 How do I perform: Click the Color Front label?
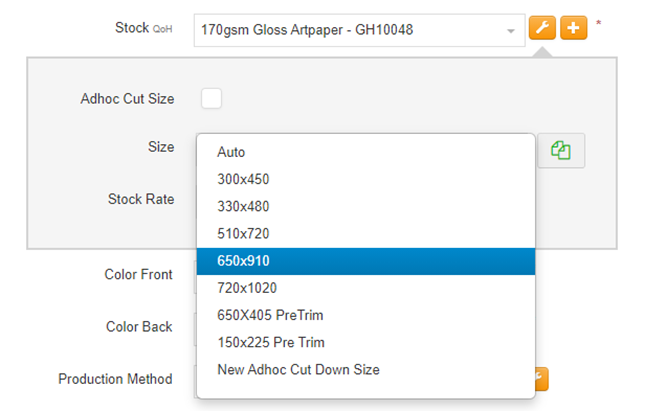138,274
